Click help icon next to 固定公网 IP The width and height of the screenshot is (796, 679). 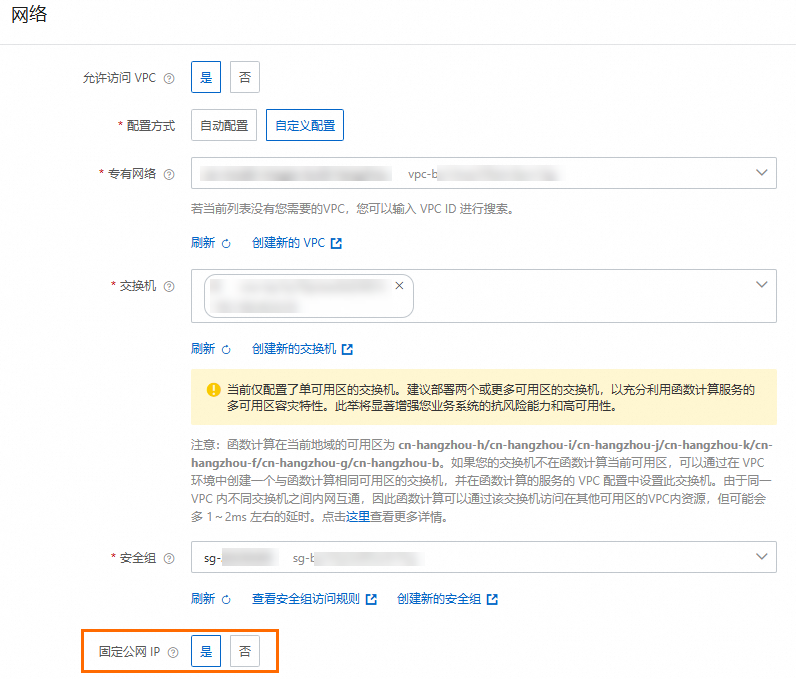(x=173, y=653)
